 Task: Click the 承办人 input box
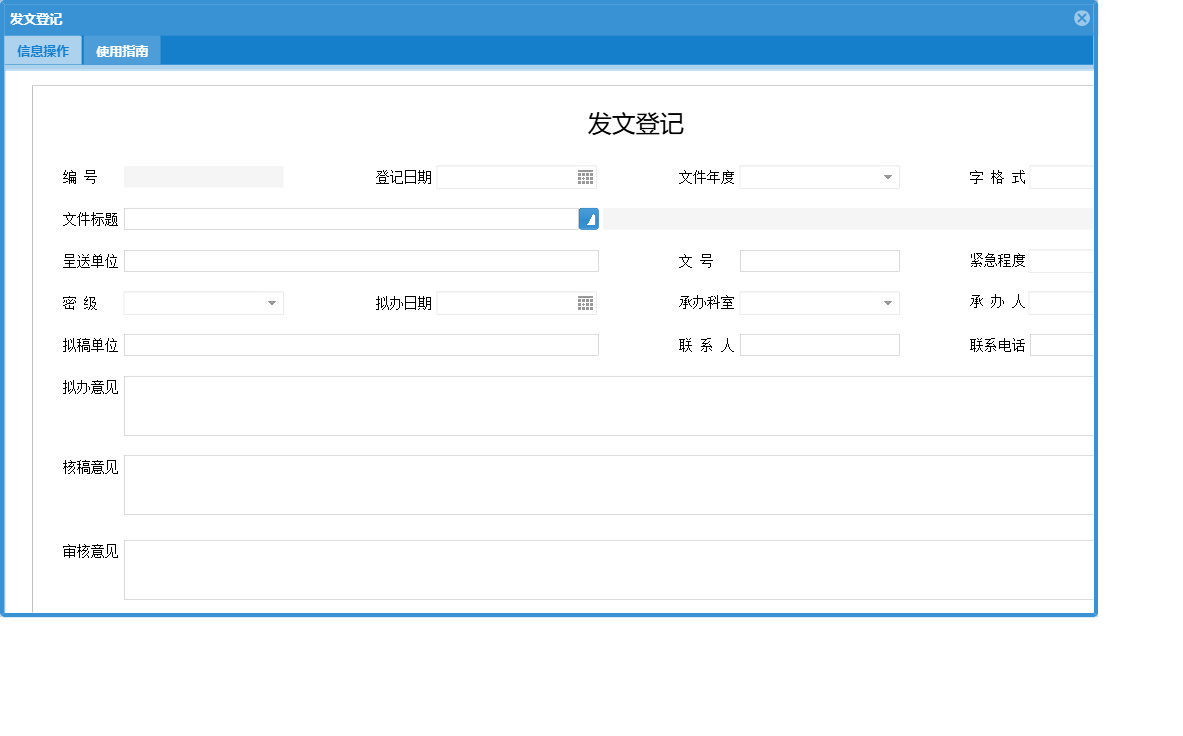coord(1060,302)
